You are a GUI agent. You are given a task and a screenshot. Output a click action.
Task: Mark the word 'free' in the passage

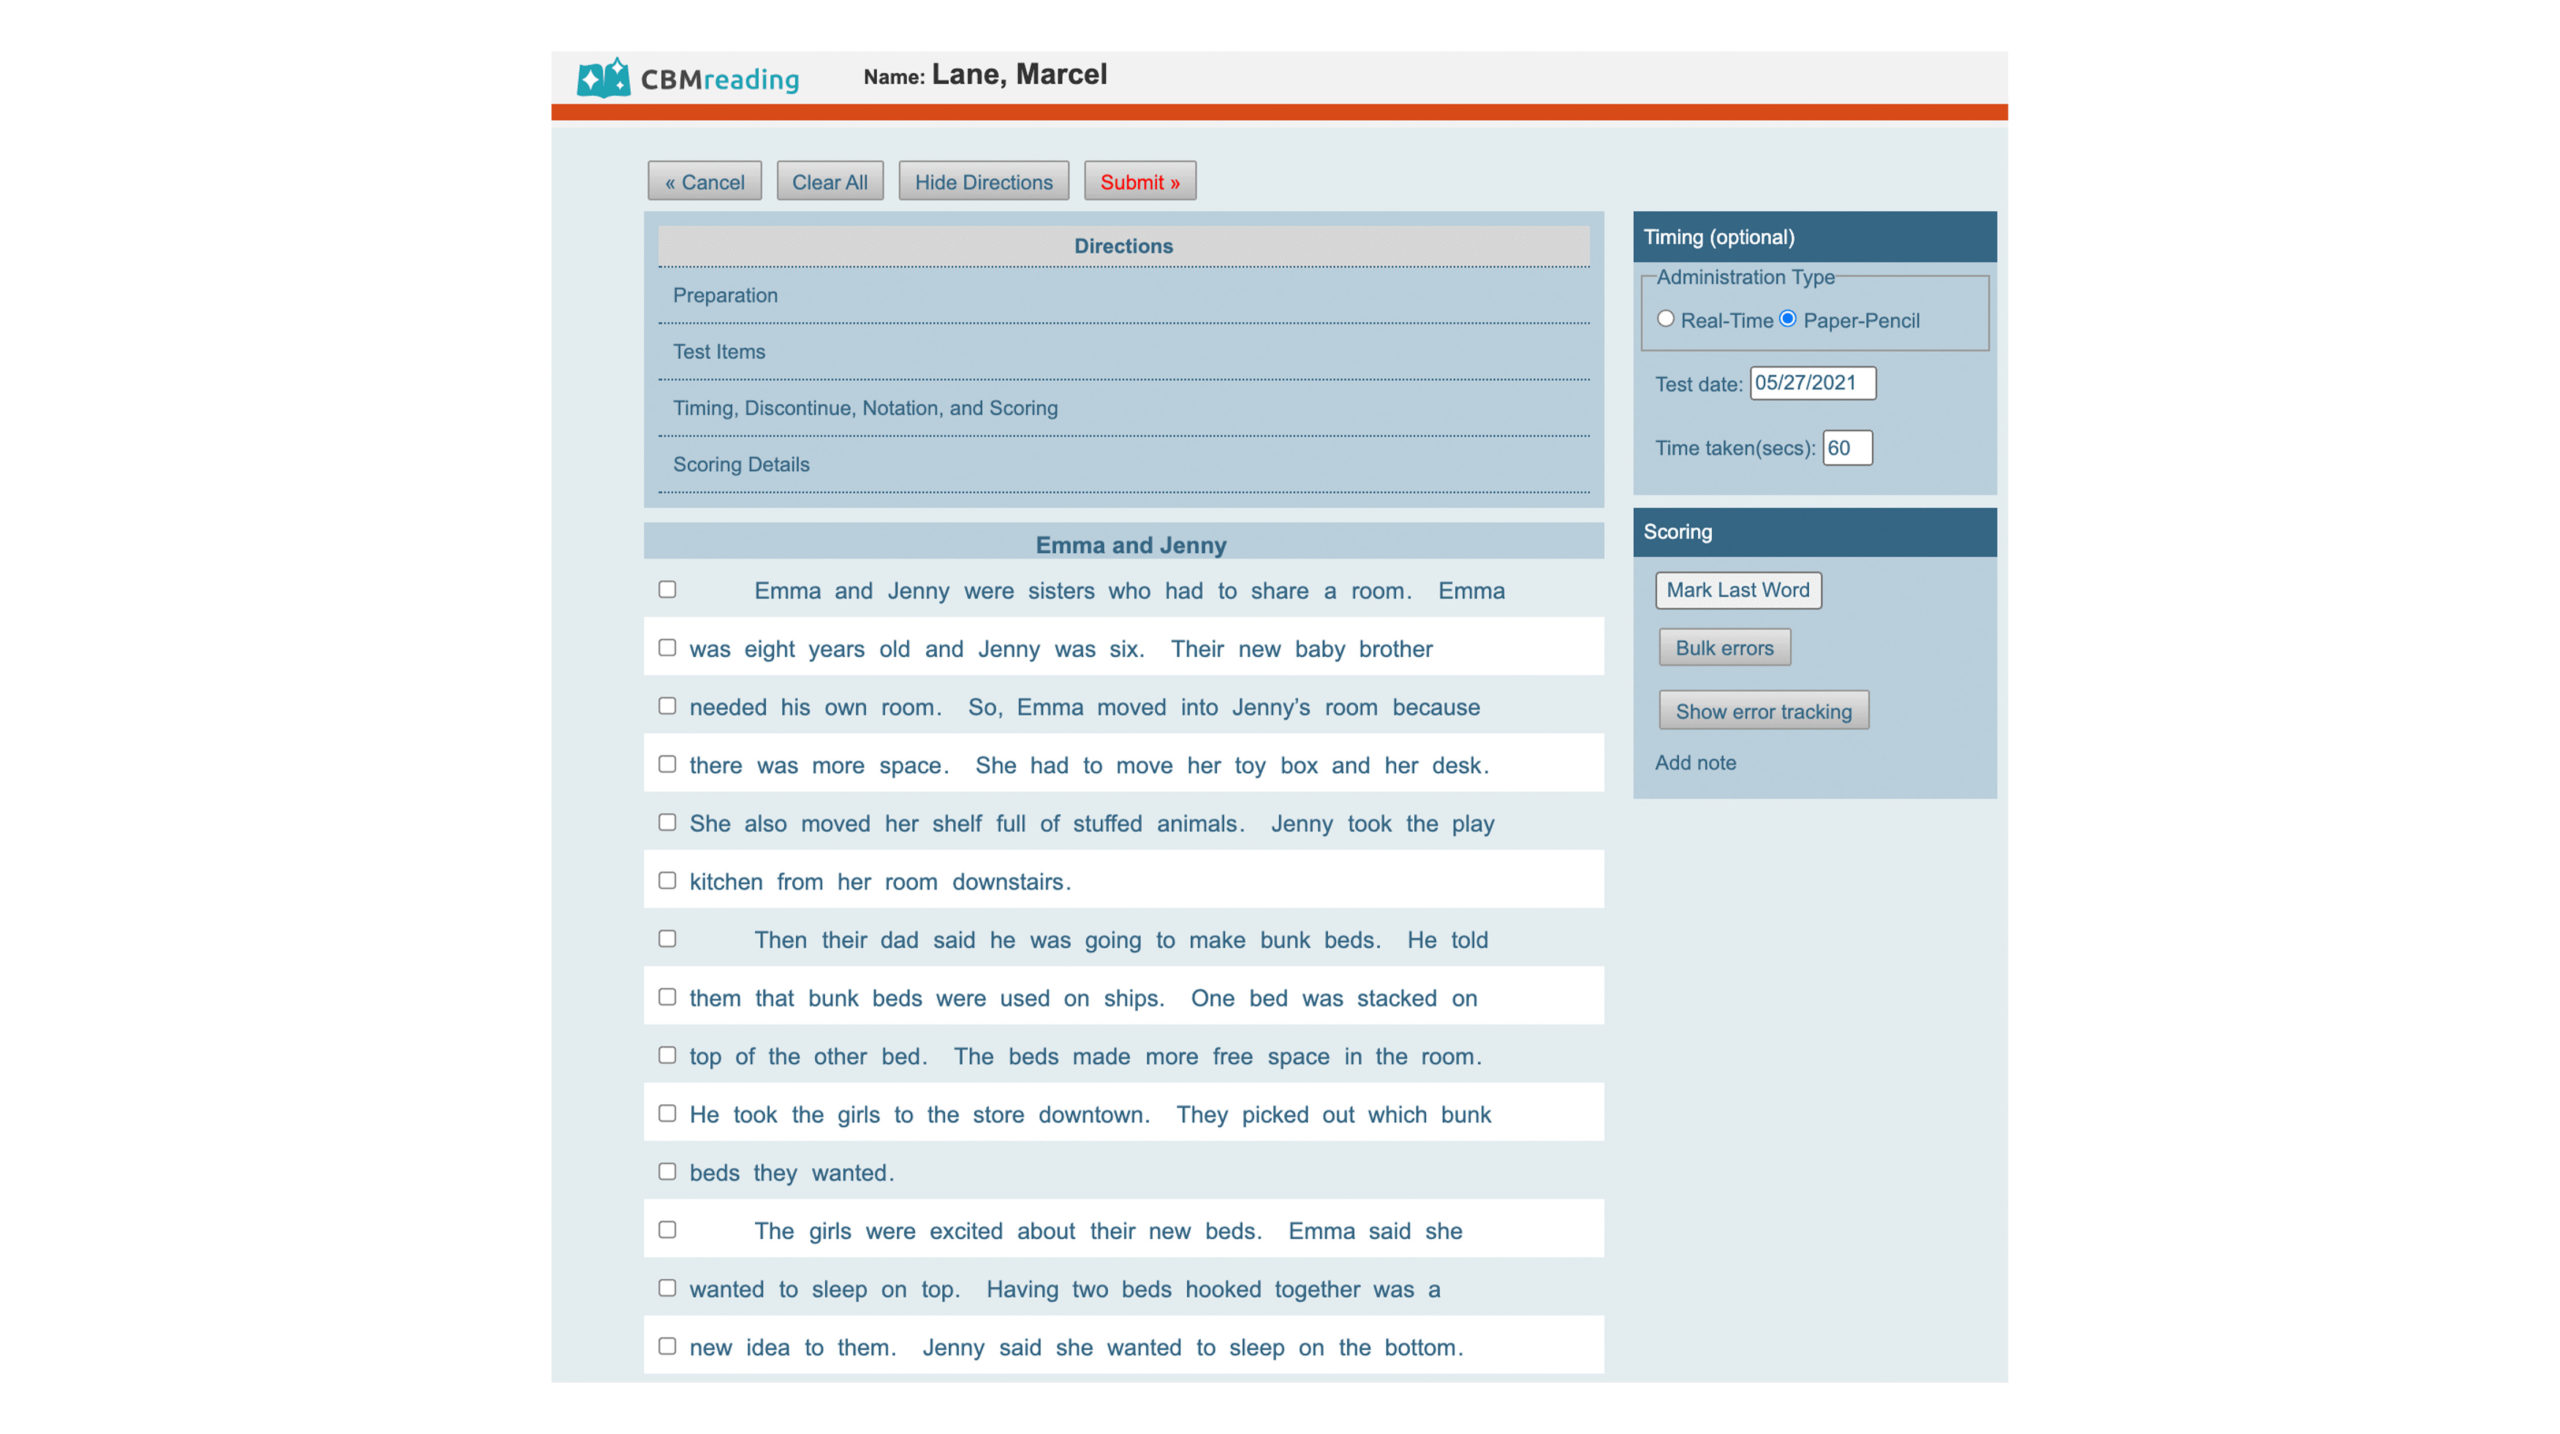pos(1232,1056)
